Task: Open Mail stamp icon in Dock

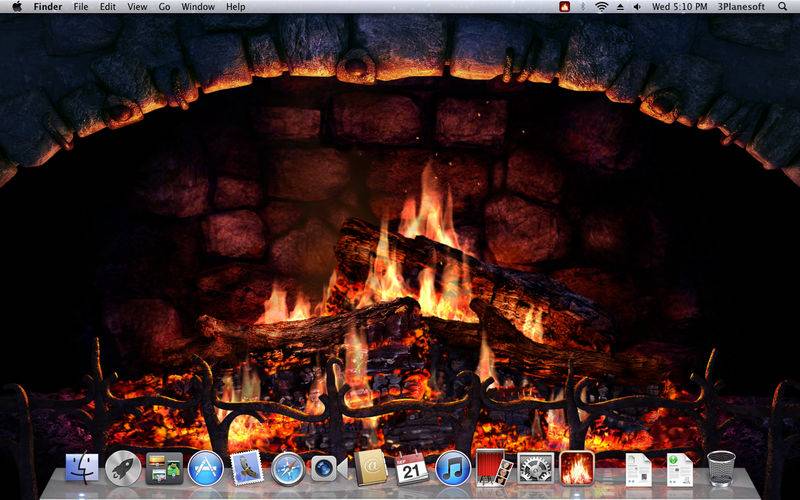Action: click(247, 468)
